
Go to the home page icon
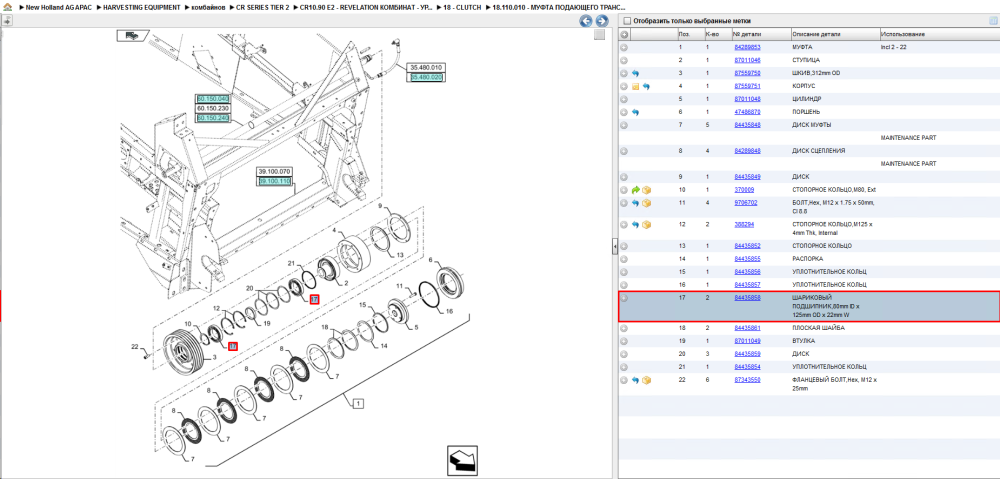click(x=8, y=7)
